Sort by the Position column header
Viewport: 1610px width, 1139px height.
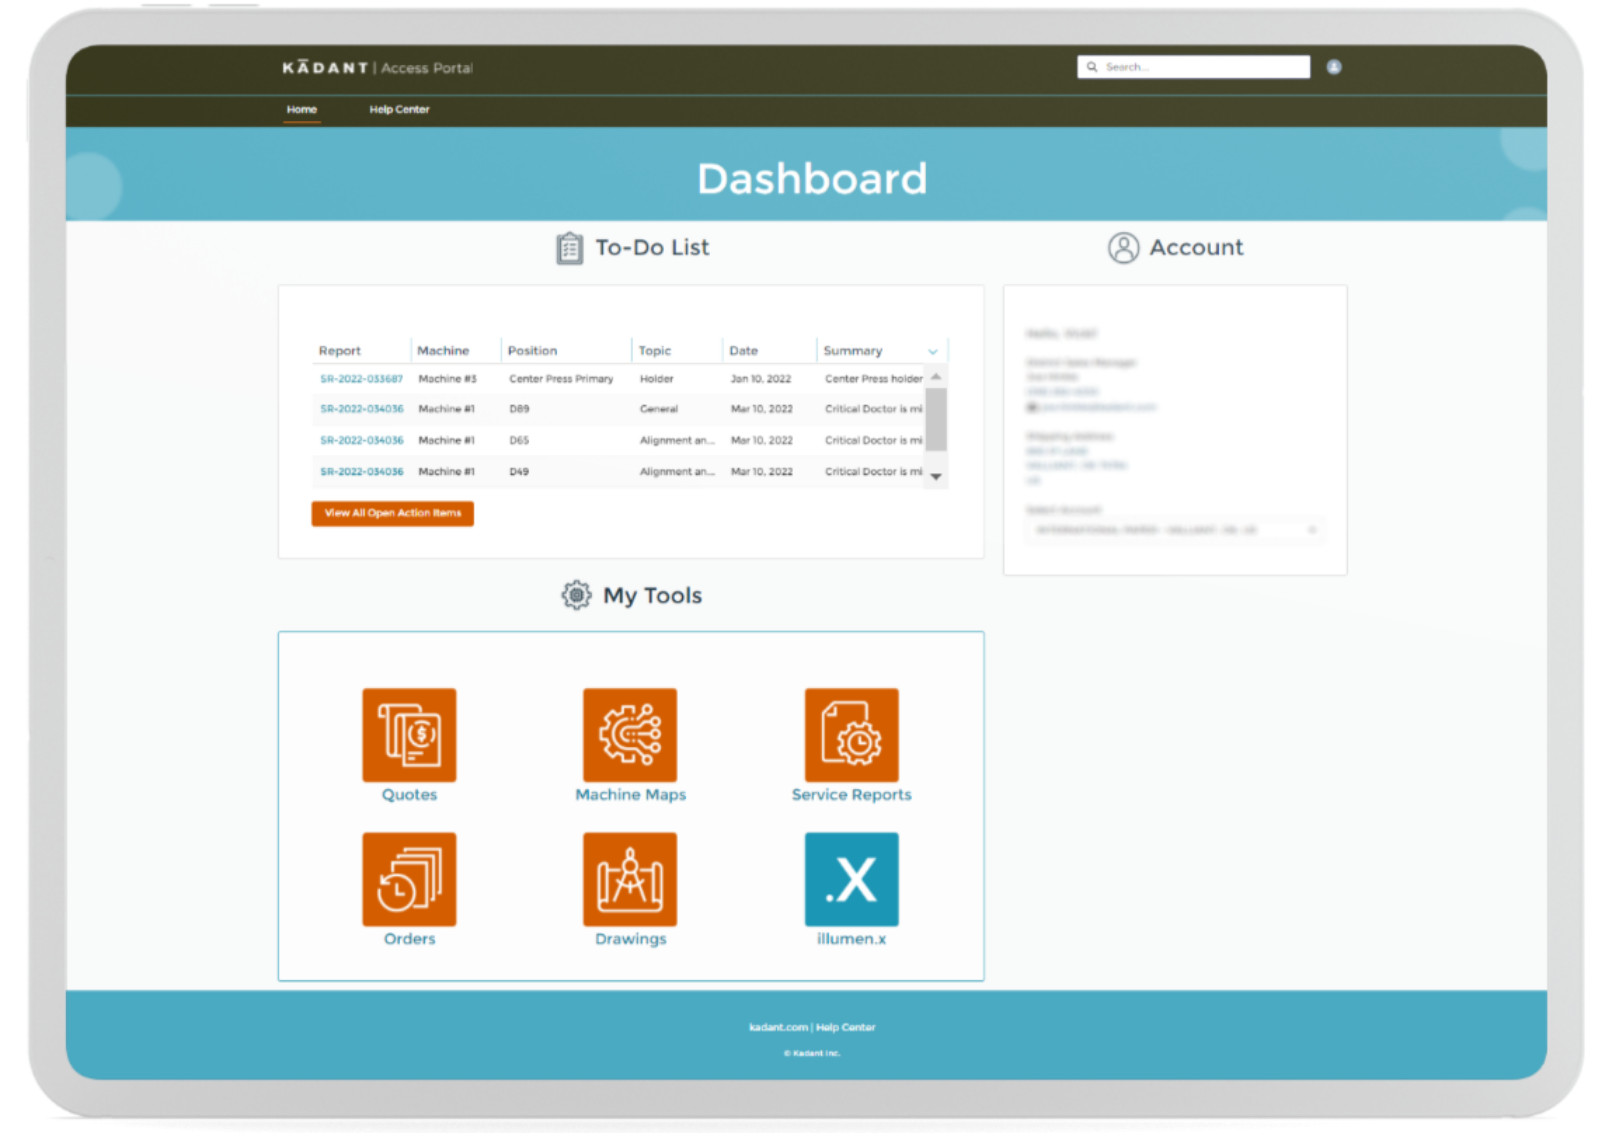click(532, 351)
